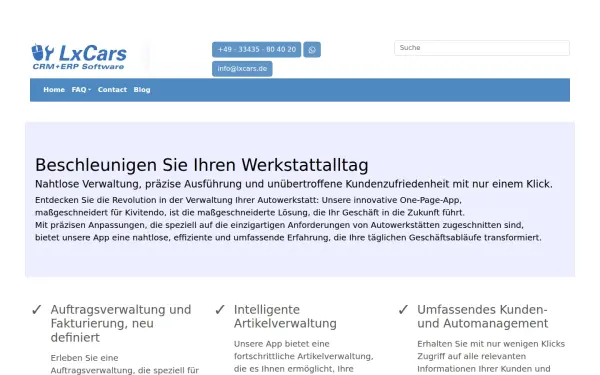Viewport: 600px width, 375px height.
Task: Go to Home in navigation bar
Action: click(54, 90)
